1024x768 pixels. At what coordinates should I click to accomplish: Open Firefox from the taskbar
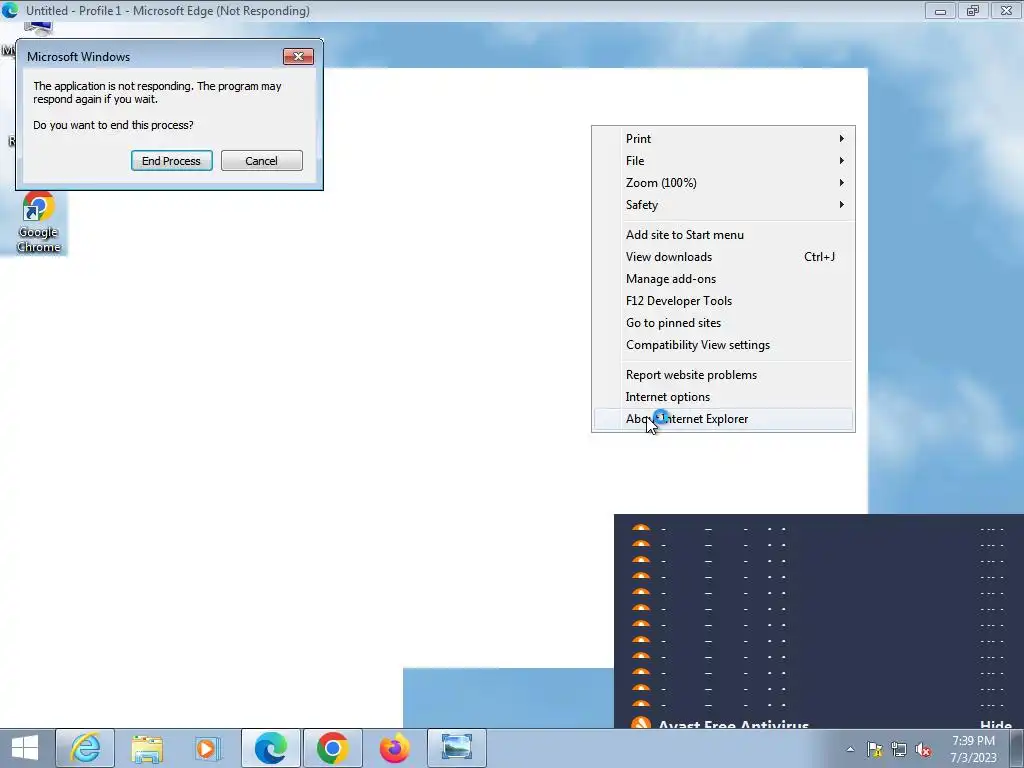tap(394, 748)
